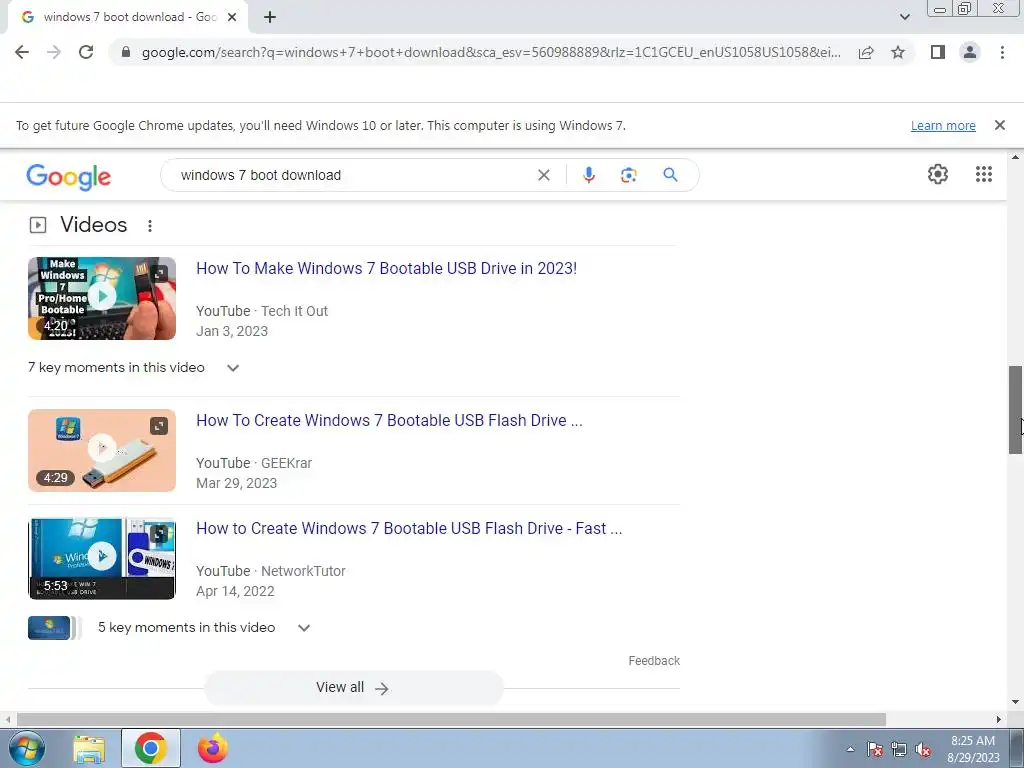Viewport: 1024px width, 768px height.
Task: Open Chrome three-dot menu
Action: [x=1002, y=52]
